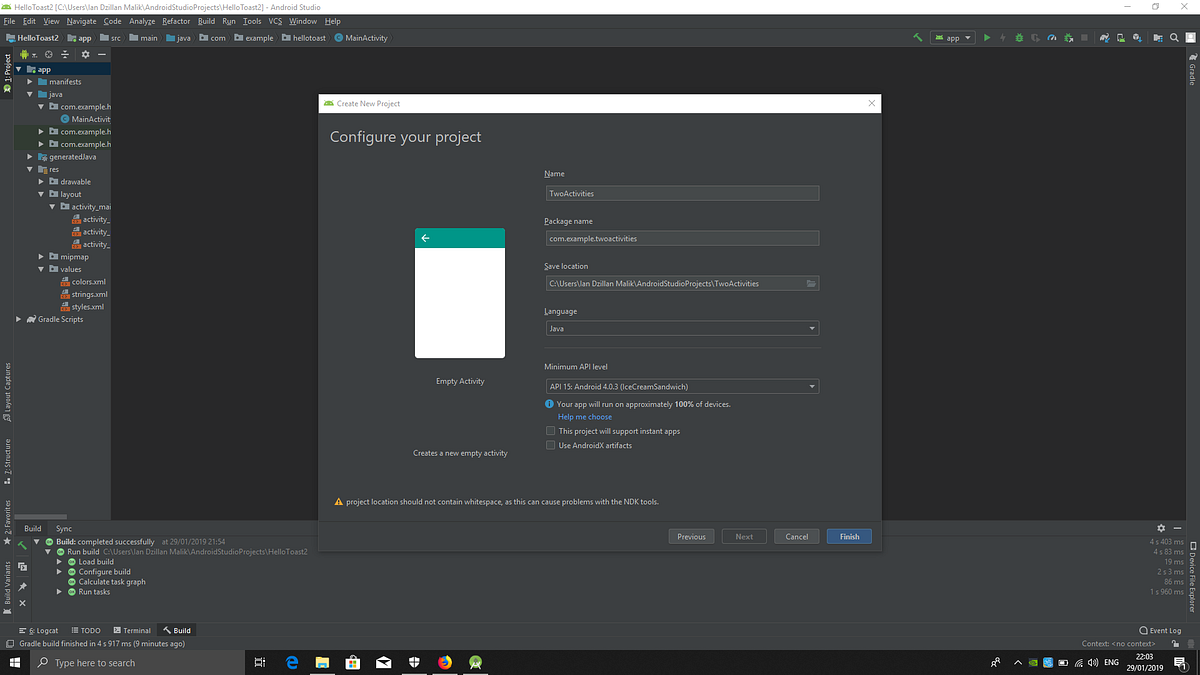Collapse the 'Run build' tree node
1200x675 pixels.
point(47,551)
